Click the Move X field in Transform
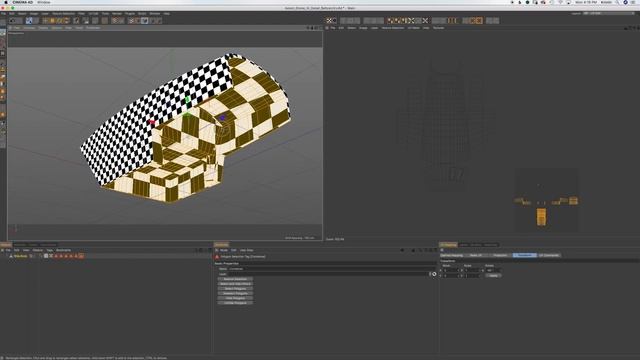This screenshot has width=640, height=360. (x=451, y=270)
